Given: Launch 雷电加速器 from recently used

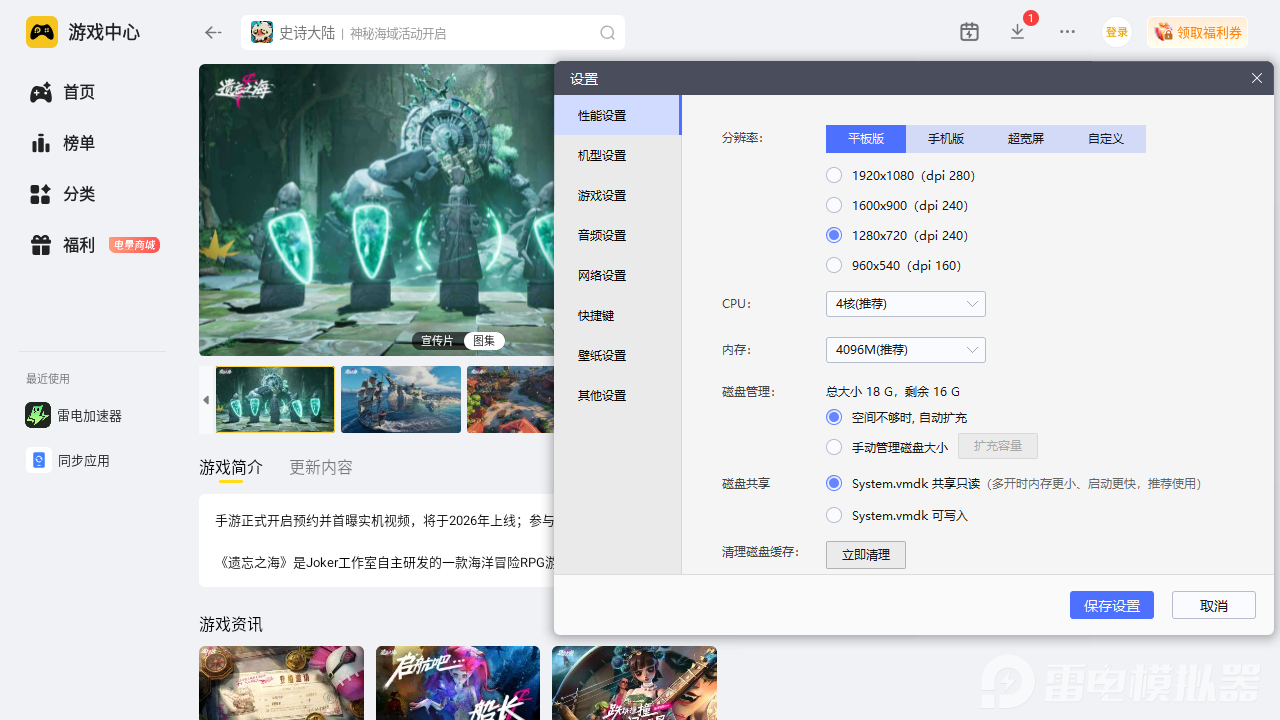Looking at the screenshot, I should point(88,416).
